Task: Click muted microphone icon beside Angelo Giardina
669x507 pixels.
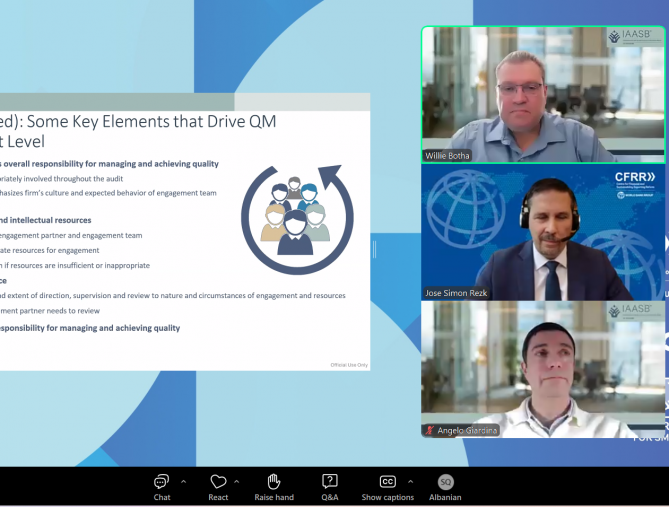Action: click(x=429, y=431)
